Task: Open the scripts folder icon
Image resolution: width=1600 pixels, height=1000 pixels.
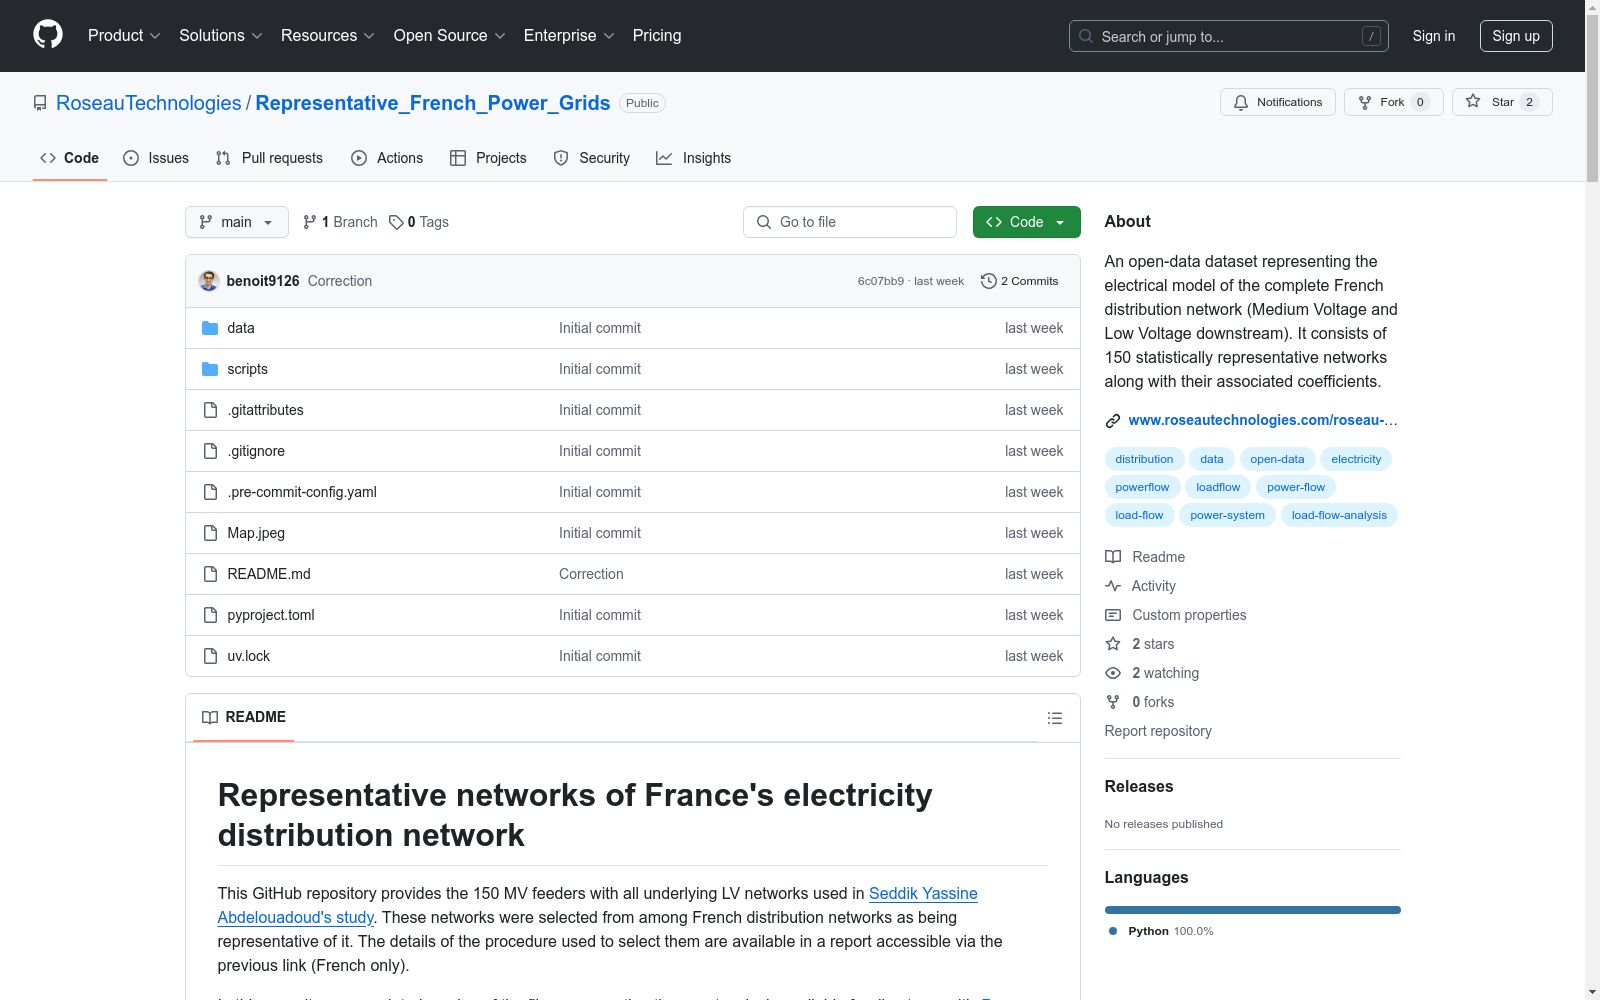Action: click(210, 369)
